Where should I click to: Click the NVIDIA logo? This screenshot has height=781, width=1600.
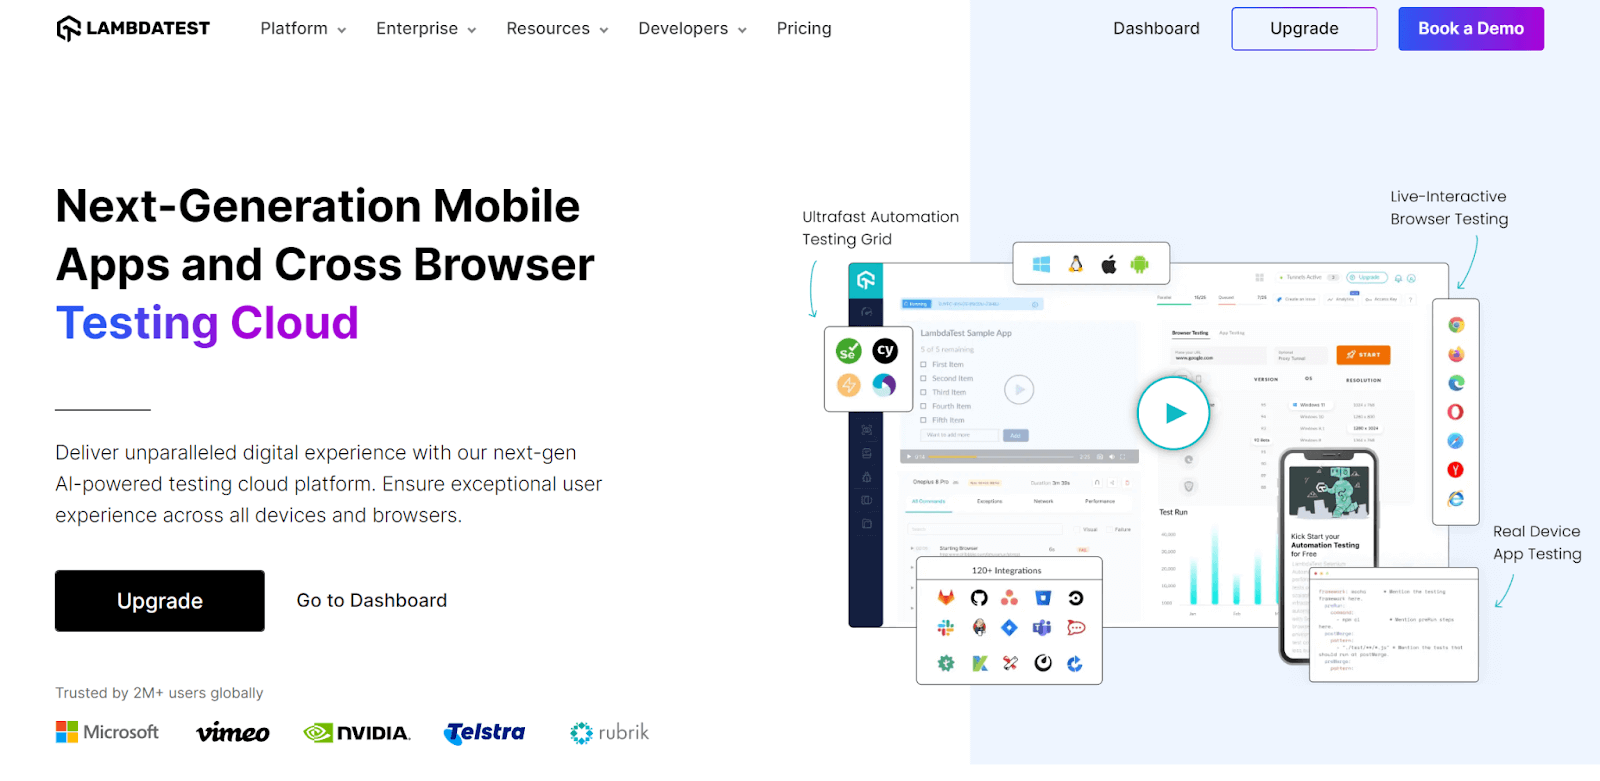tap(357, 733)
